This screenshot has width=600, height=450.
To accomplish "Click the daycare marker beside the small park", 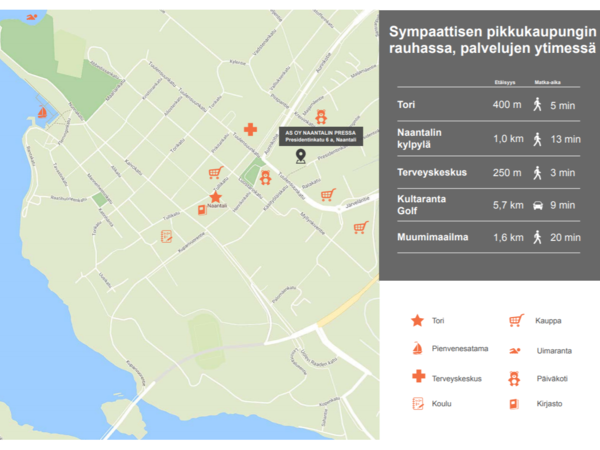I will tap(265, 178).
